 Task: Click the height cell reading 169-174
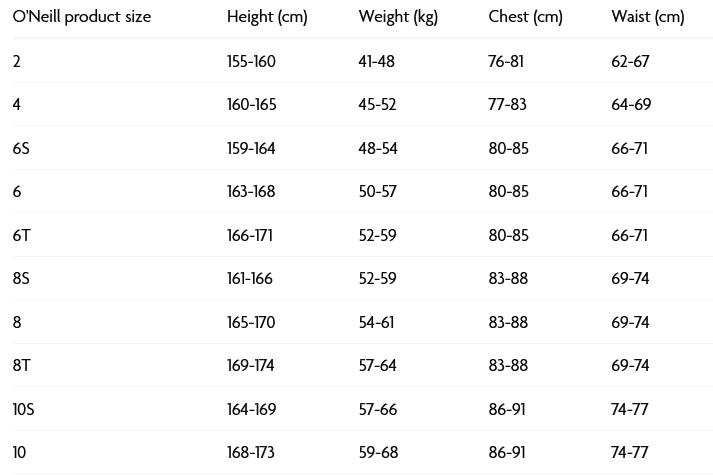[251, 366]
